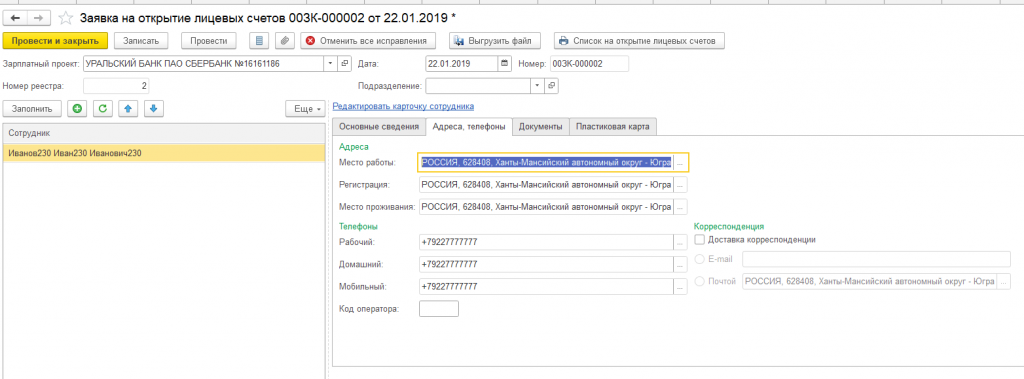Select the Почтой radio button
This screenshot has height=379, width=1024.
coord(700,282)
